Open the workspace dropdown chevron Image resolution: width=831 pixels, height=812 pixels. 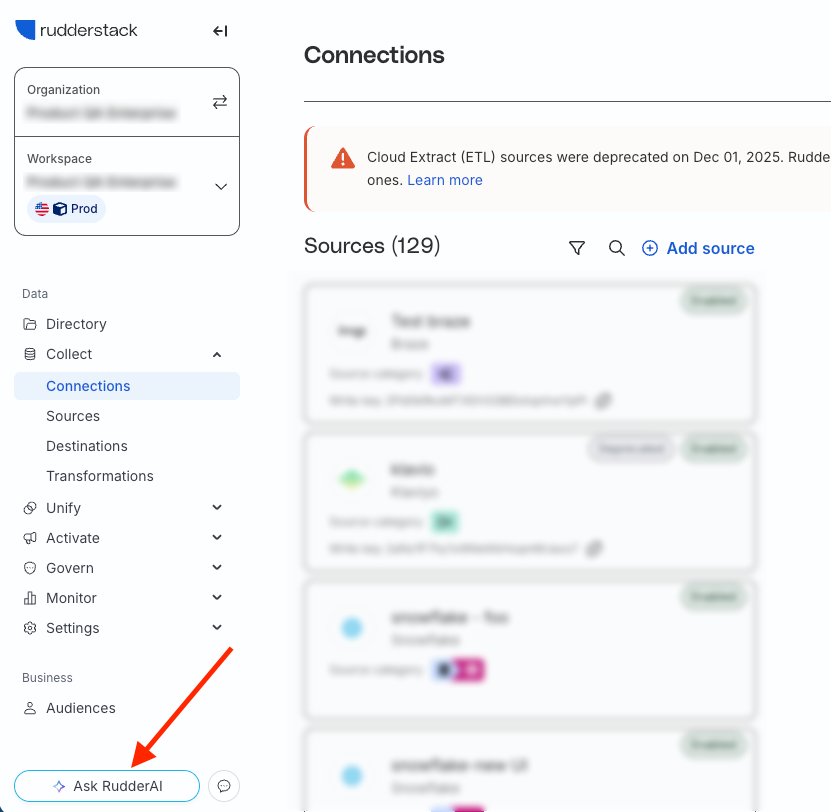[x=221, y=187]
